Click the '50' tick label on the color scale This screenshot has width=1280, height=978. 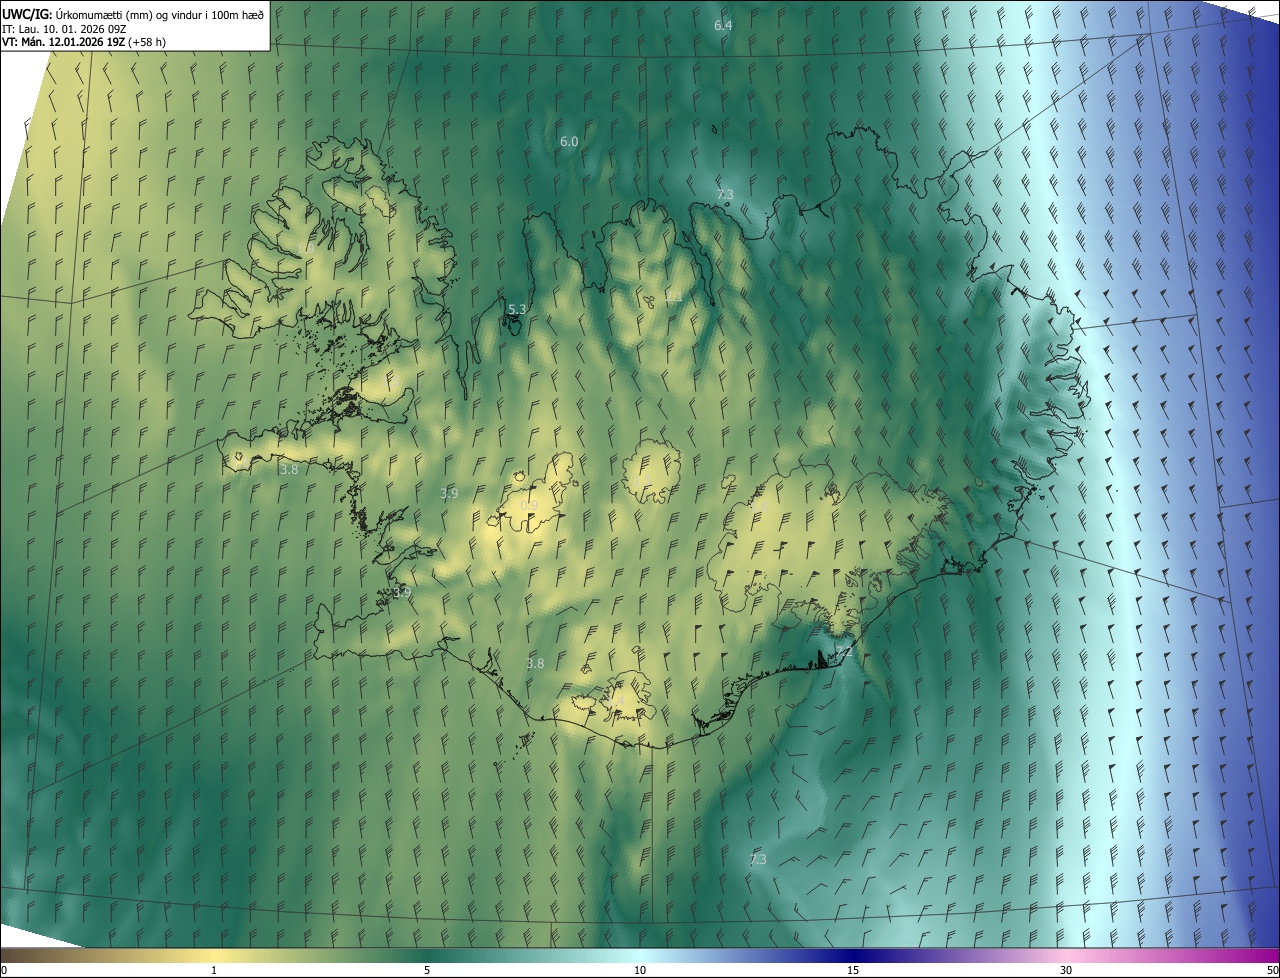[1272, 970]
